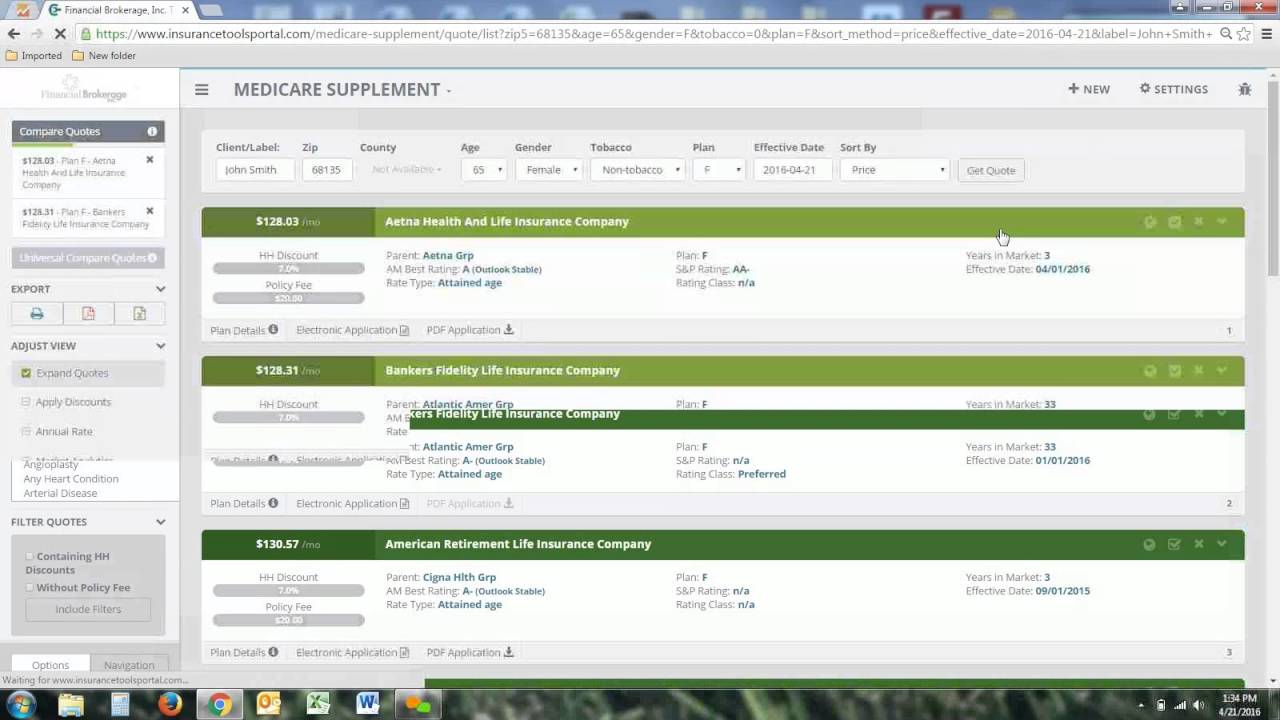The image size is (1280, 720).
Task: Export quotes as PDF from the Export panel
Action: pos(88,314)
